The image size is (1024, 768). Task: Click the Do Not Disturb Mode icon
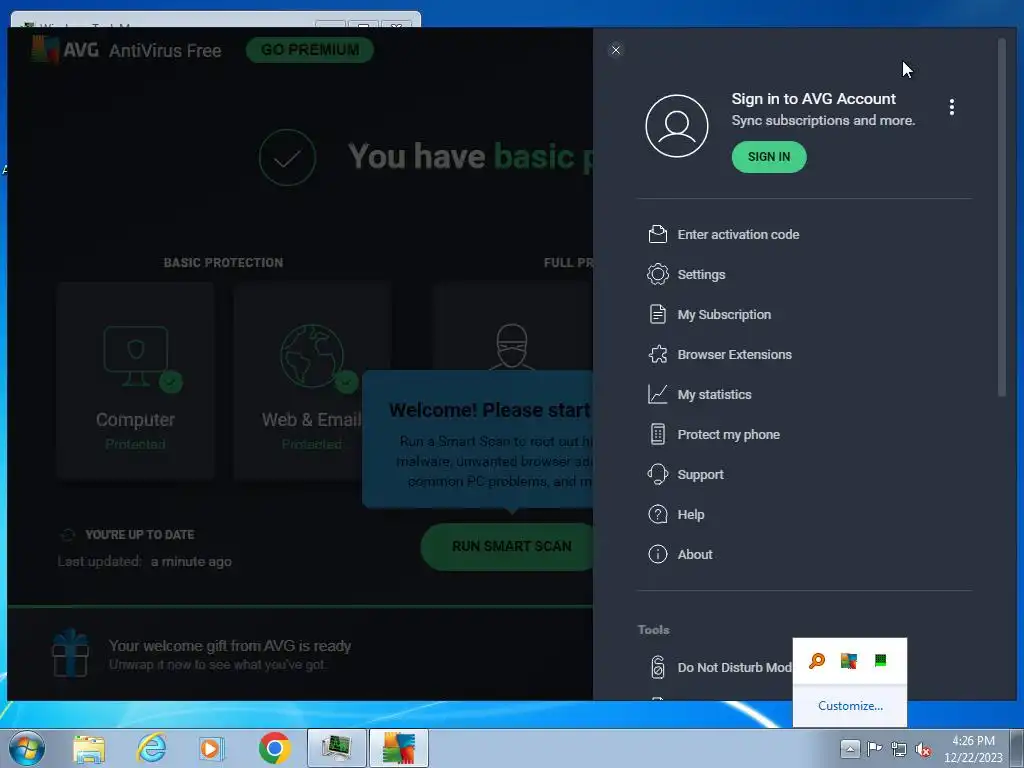(658, 667)
